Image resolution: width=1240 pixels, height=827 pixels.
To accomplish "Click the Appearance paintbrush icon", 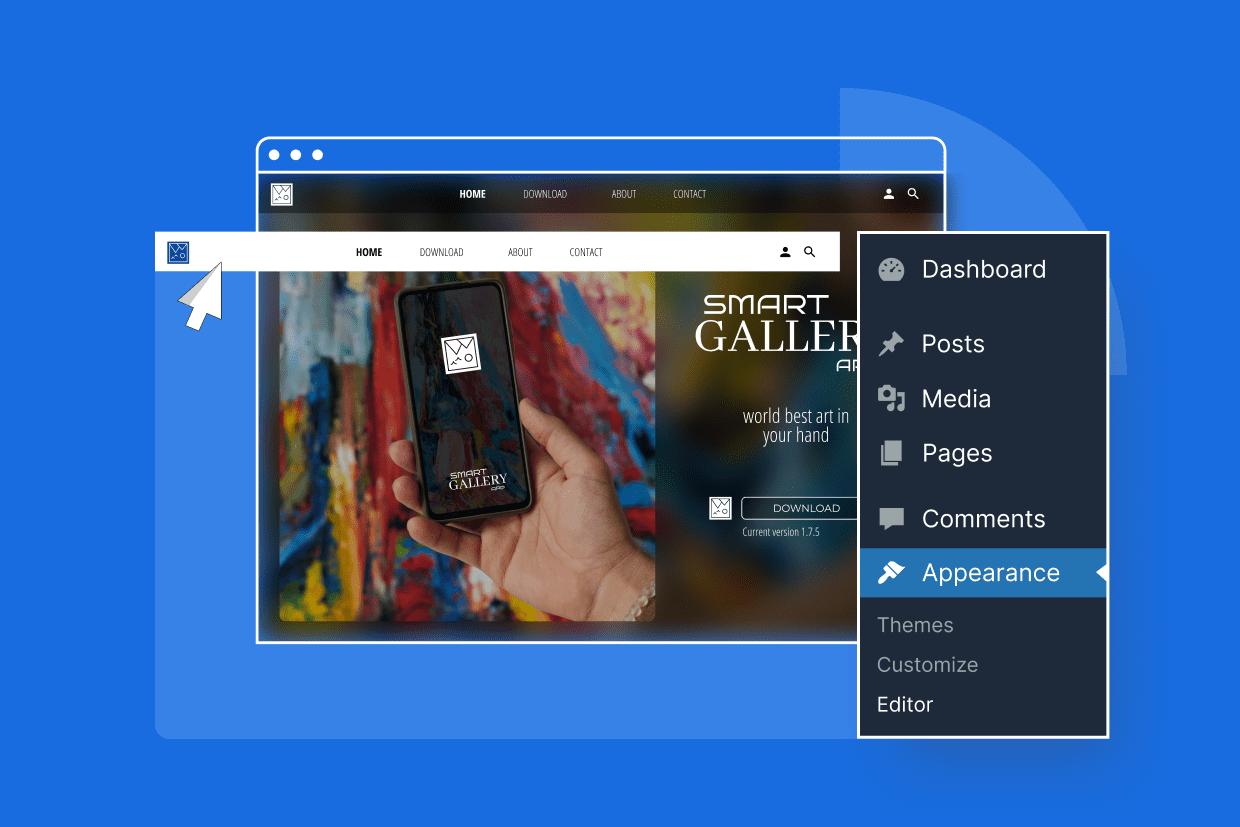I will 891,572.
